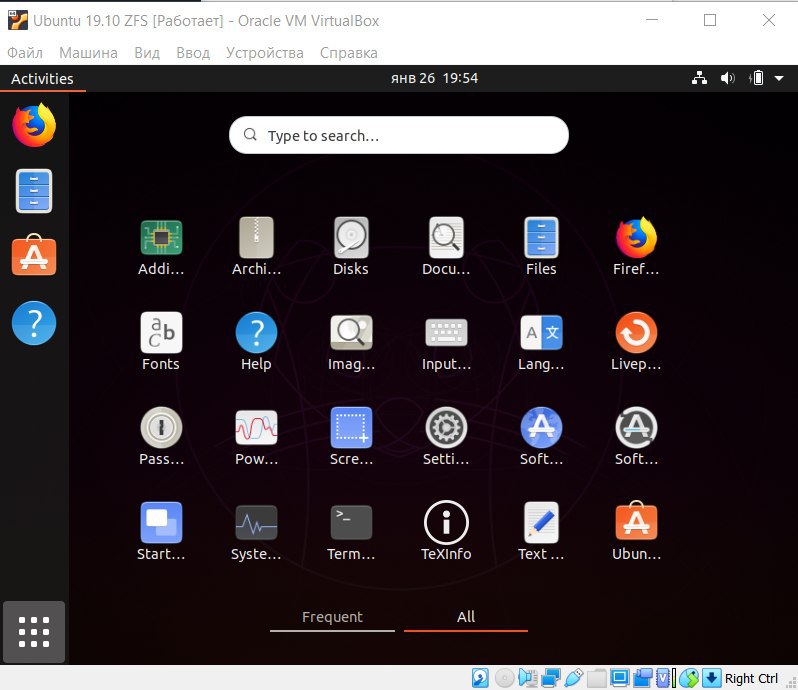Open the network status icon in top bar

pyautogui.click(x=699, y=78)
